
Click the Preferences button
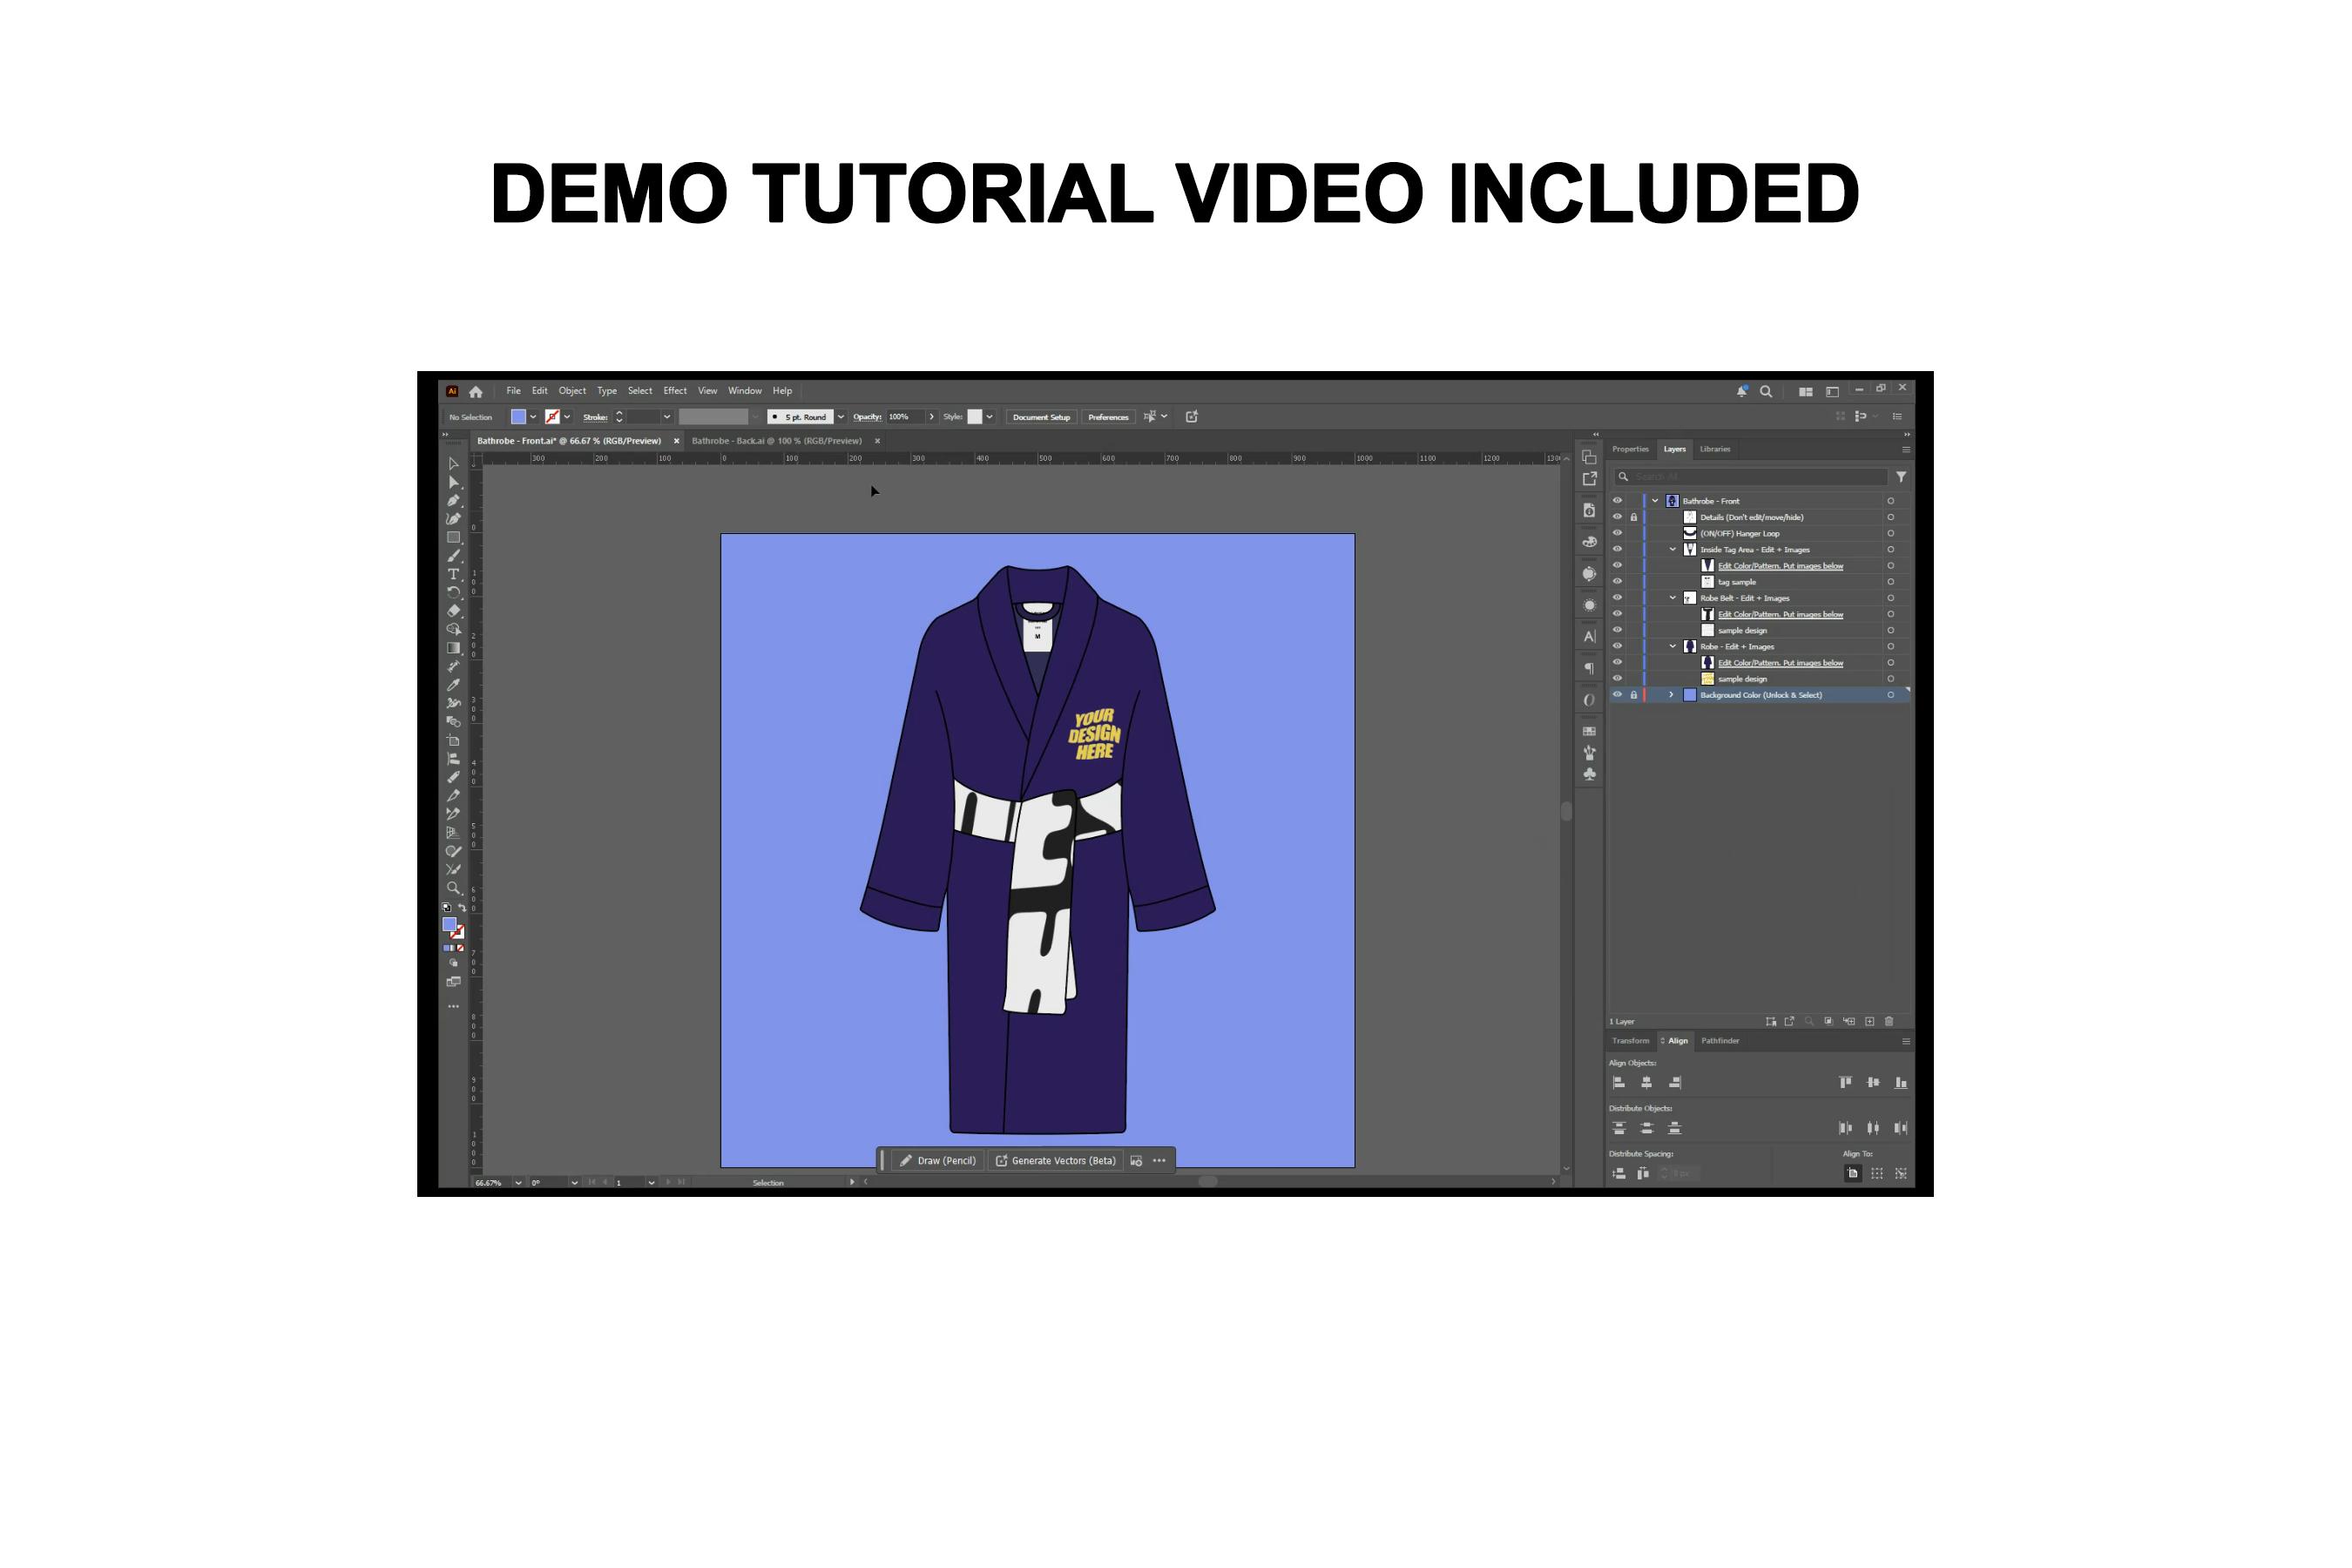[x=1108, y=417]
